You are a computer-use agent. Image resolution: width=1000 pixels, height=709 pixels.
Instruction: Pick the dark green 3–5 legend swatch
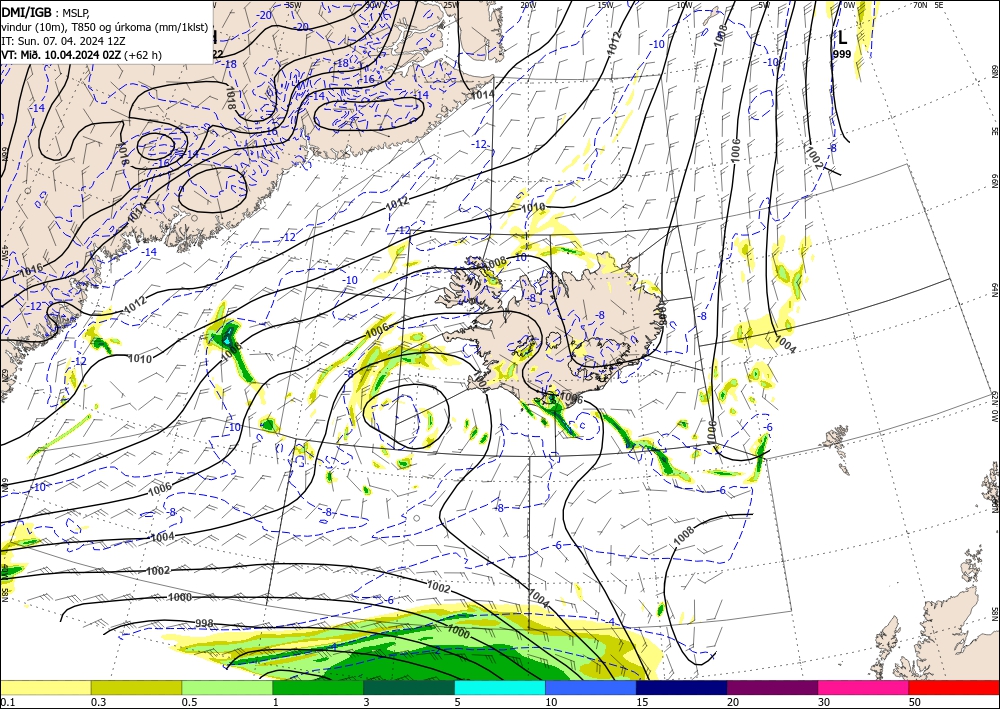coord(409,688)
